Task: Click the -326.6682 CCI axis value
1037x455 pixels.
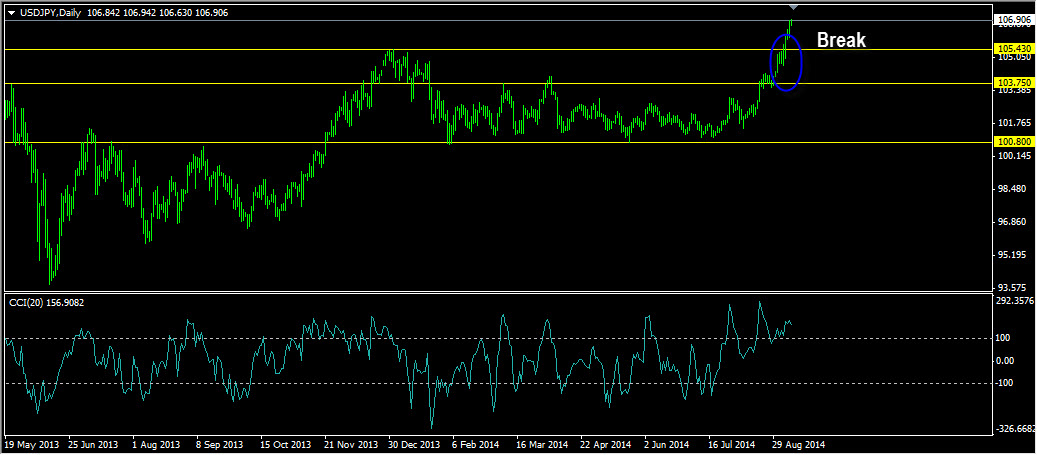Action: [x=1015, y=429]
